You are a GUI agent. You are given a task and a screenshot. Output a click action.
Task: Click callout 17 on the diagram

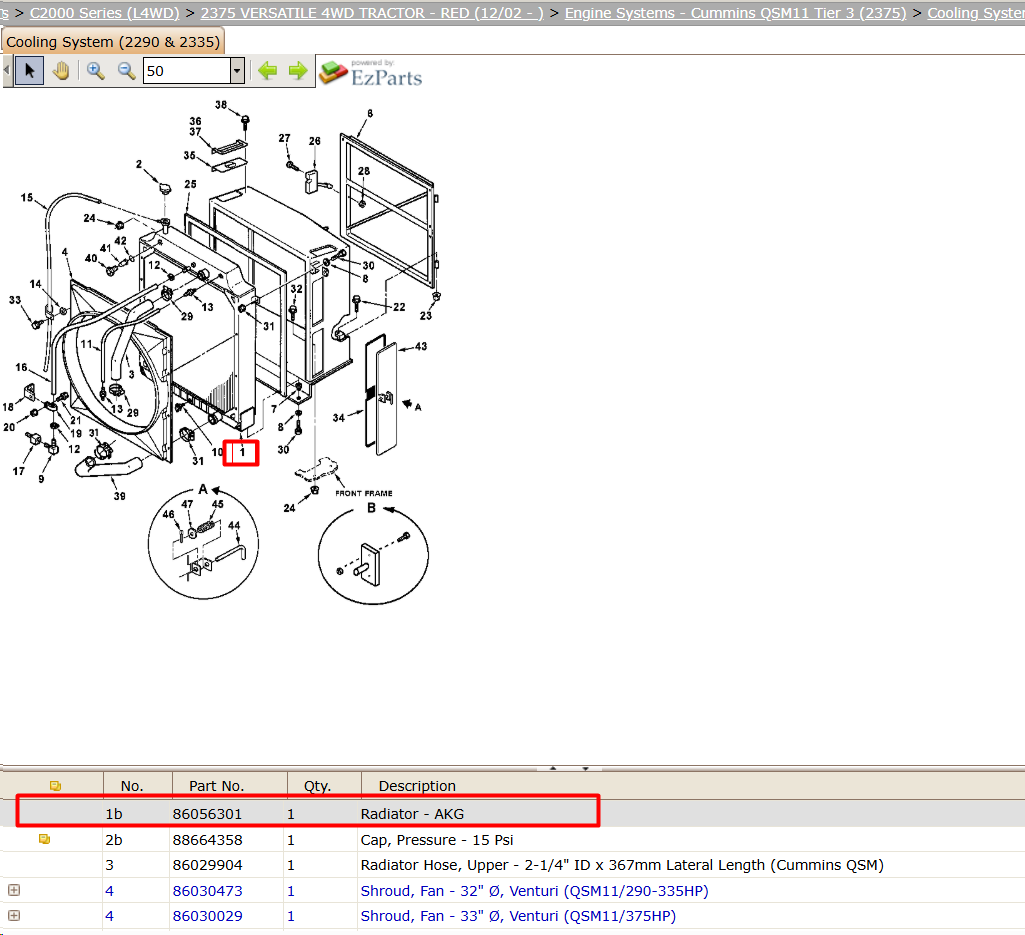pyautogui.click(x=18, y=471)
